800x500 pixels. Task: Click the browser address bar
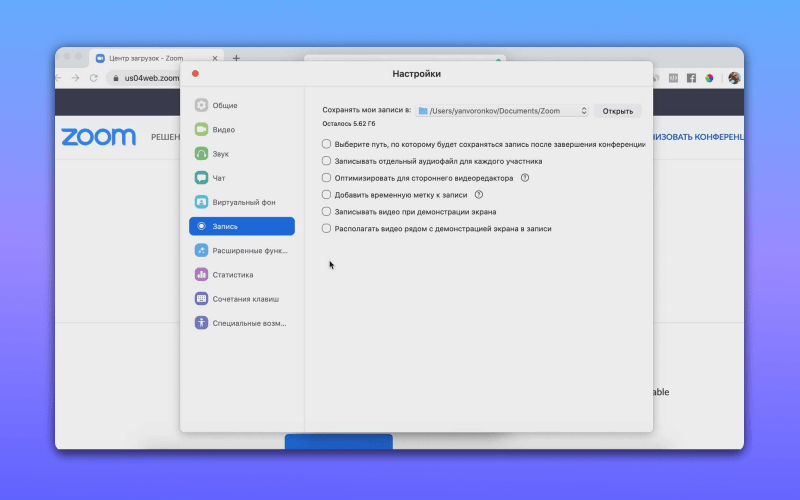click(x=150, y=78)
